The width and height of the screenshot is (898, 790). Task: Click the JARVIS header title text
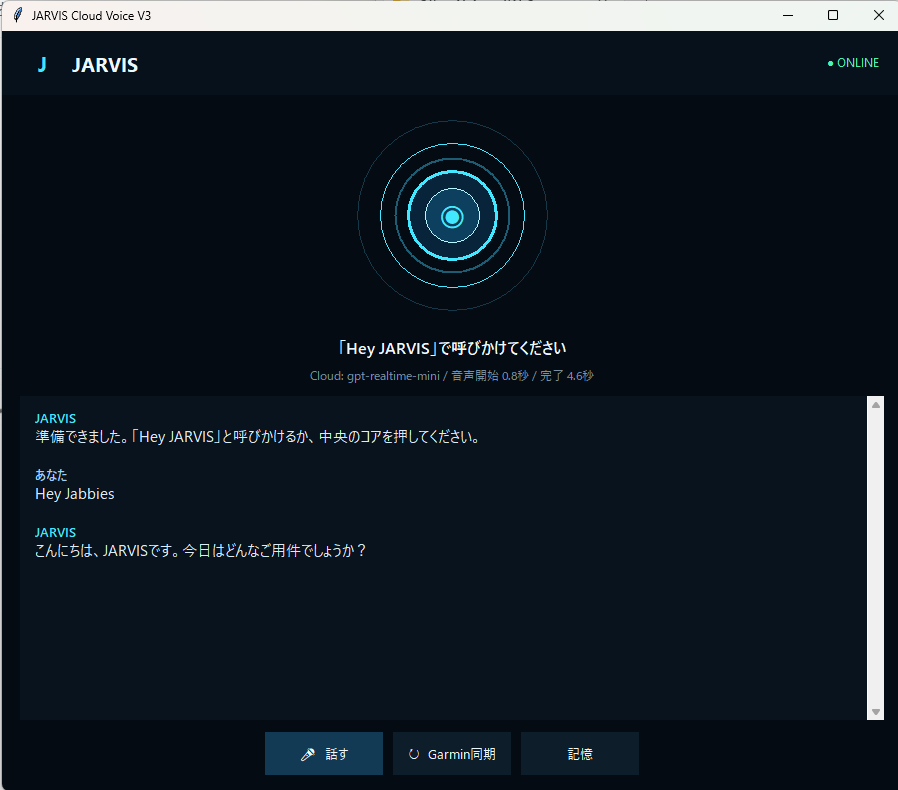click(x=105, y=65)
